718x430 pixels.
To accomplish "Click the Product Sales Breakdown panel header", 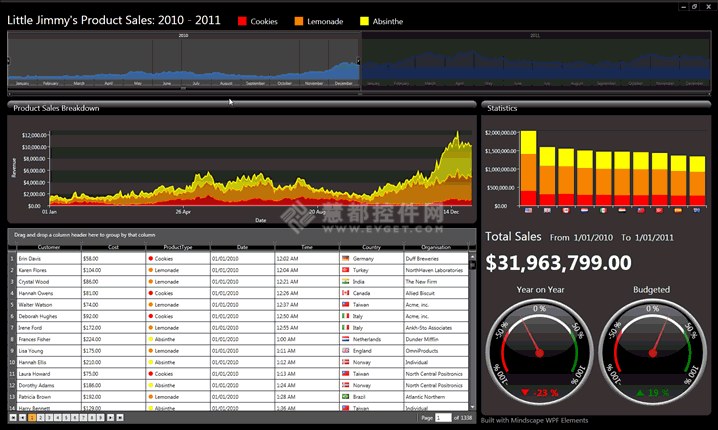I will [x=242, y=108].
